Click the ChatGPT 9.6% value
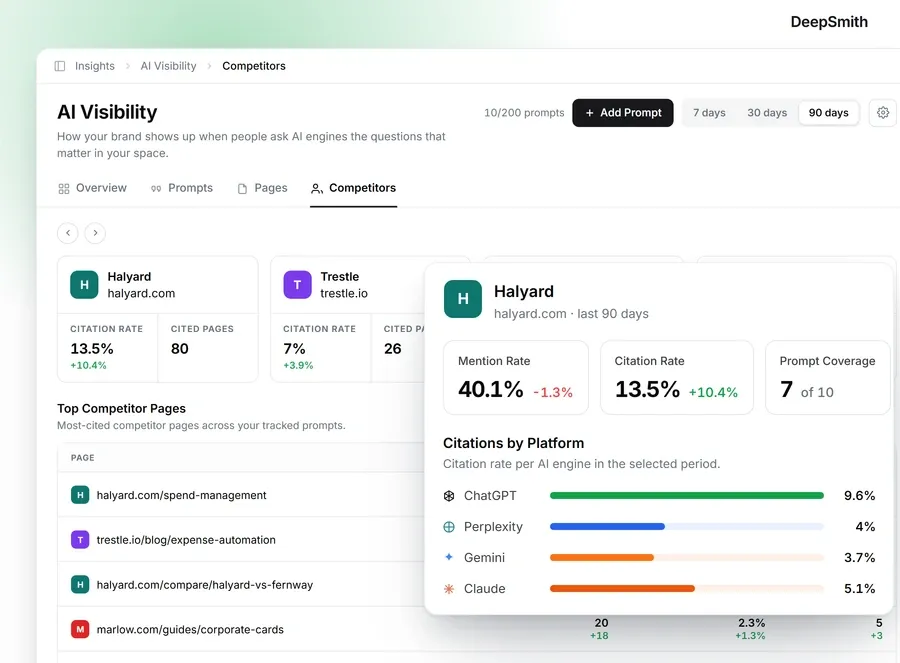900x663 pixels. tap(859, 495)
